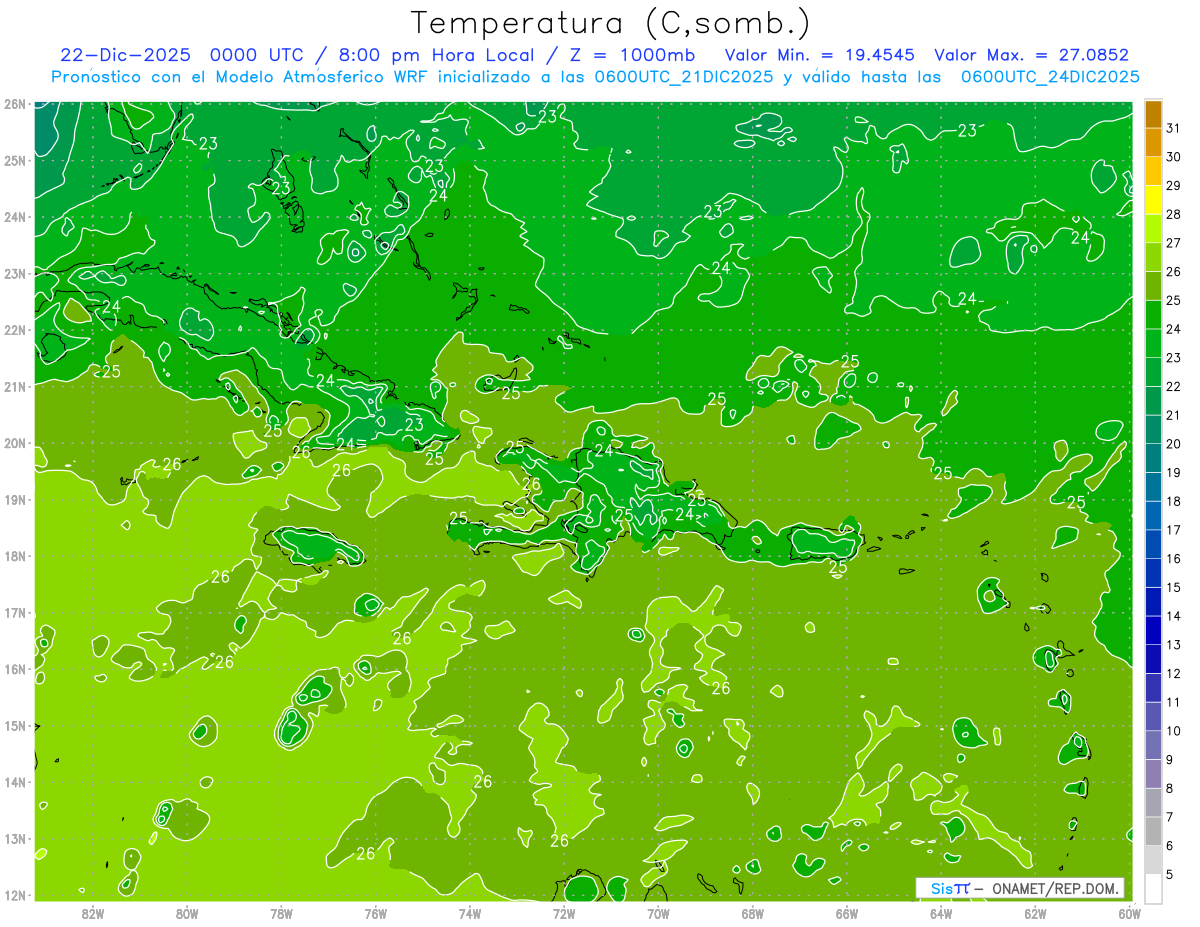
Task: Click legend label '9' on color bar
Action: tap(1170, 760)
